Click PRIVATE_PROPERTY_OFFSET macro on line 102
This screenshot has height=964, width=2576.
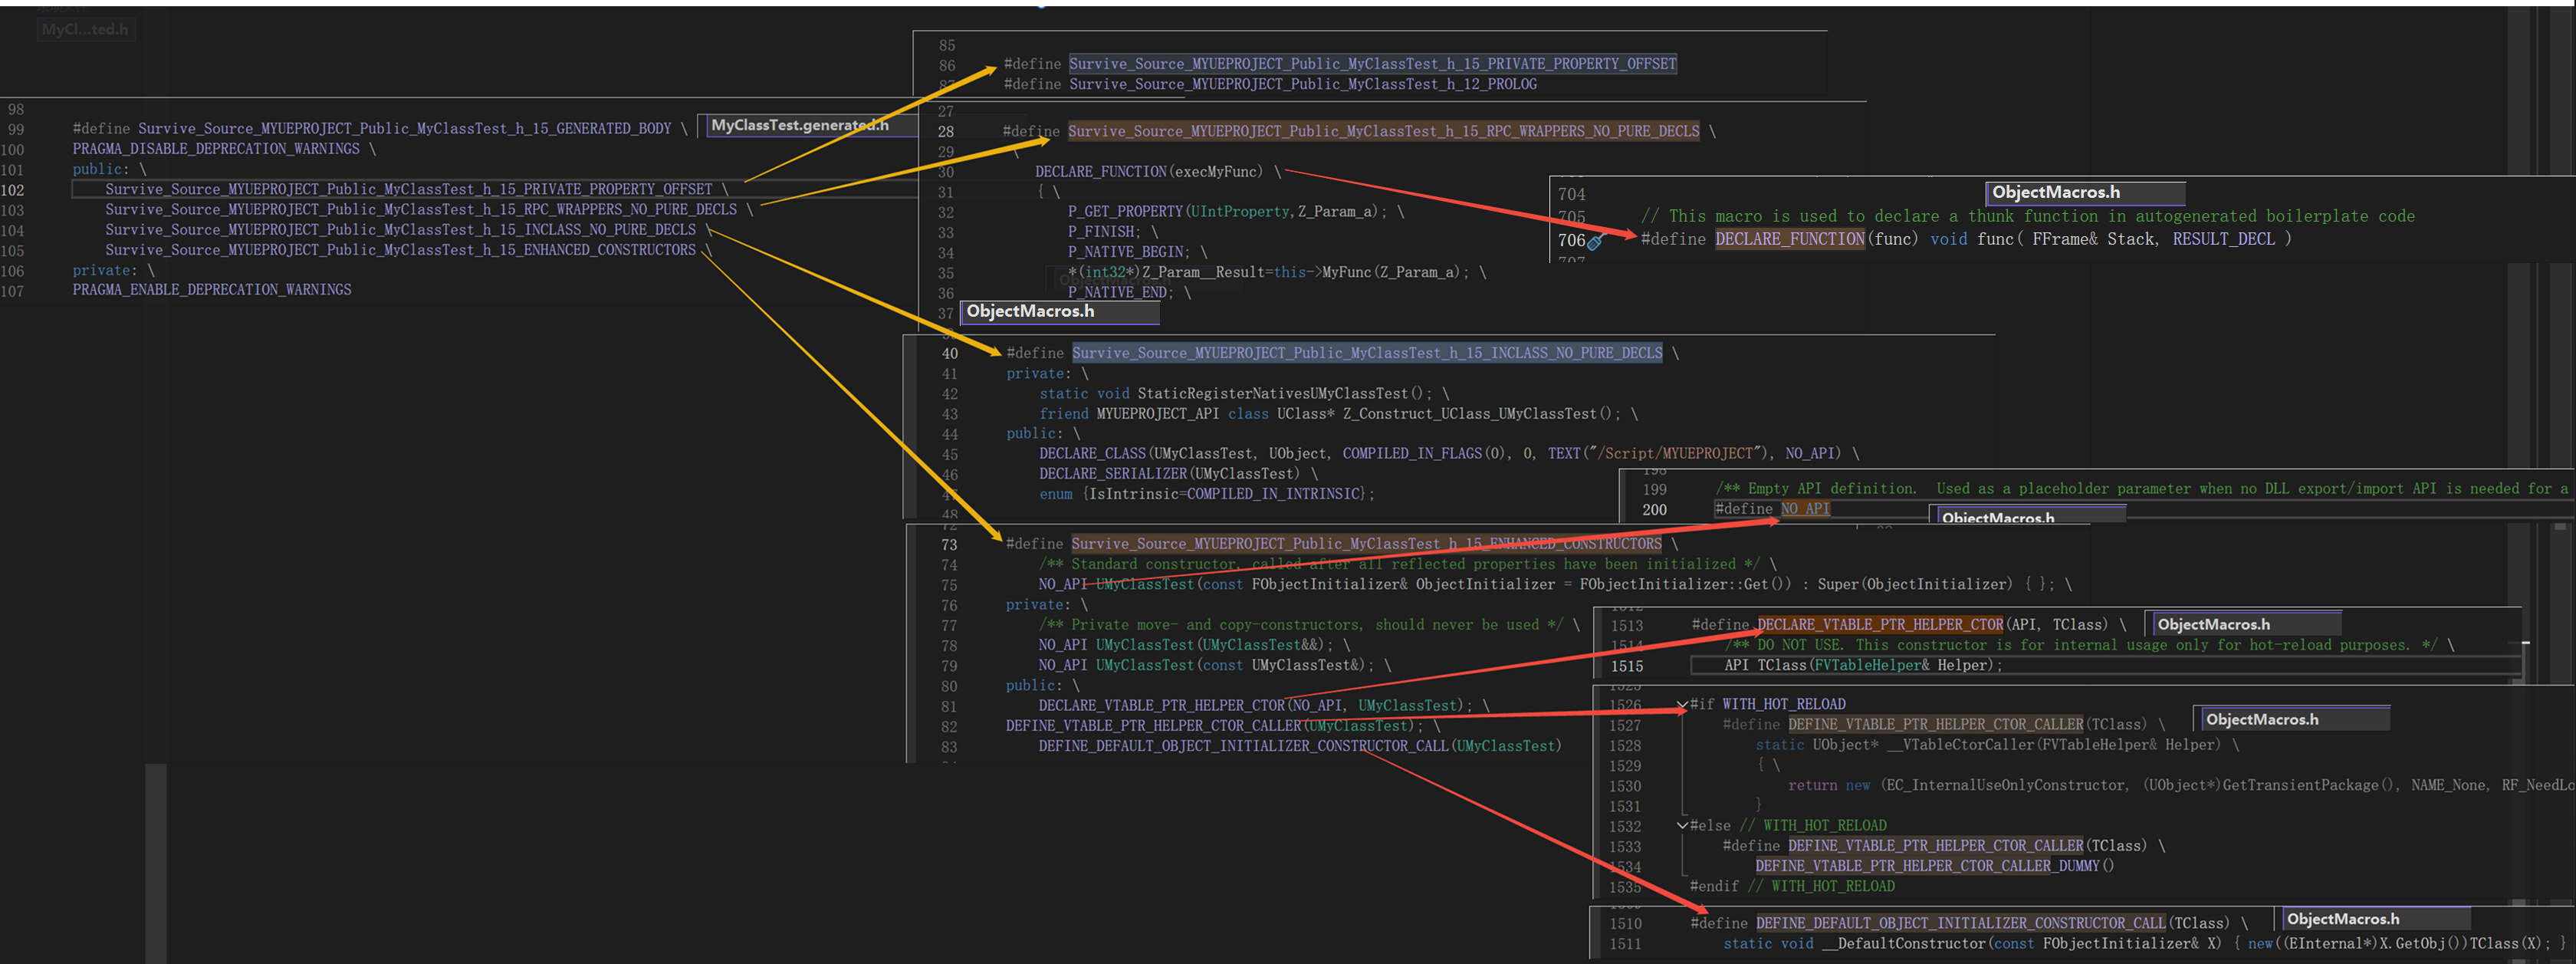tap(409, 190)
